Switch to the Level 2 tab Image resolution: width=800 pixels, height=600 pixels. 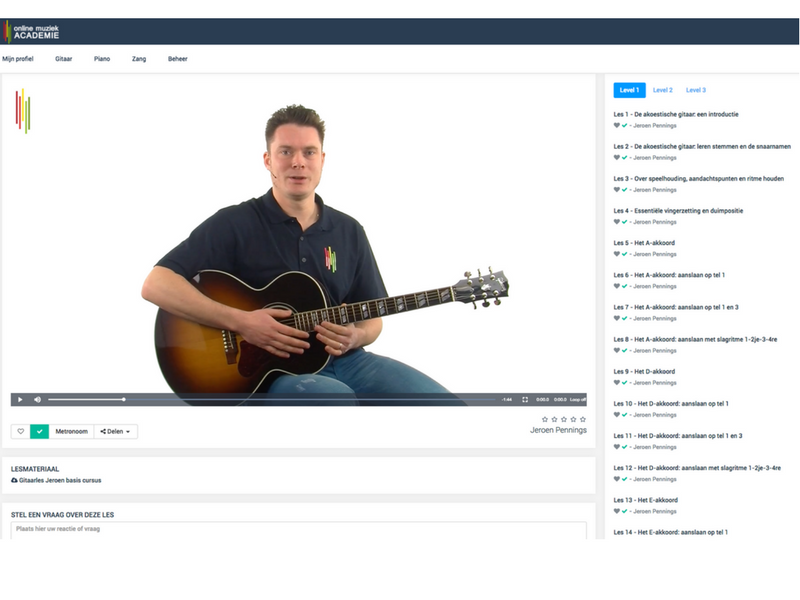662,90
